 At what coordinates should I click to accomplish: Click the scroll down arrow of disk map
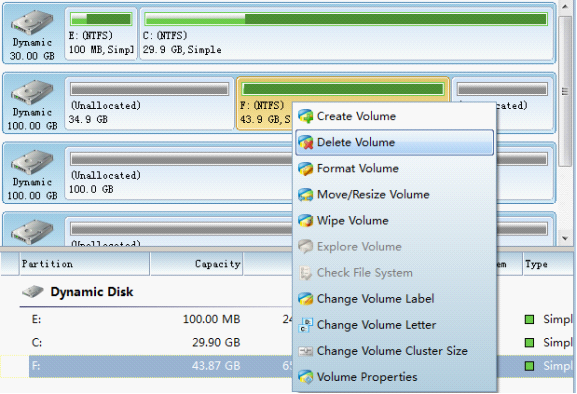[x=565, y=238]
